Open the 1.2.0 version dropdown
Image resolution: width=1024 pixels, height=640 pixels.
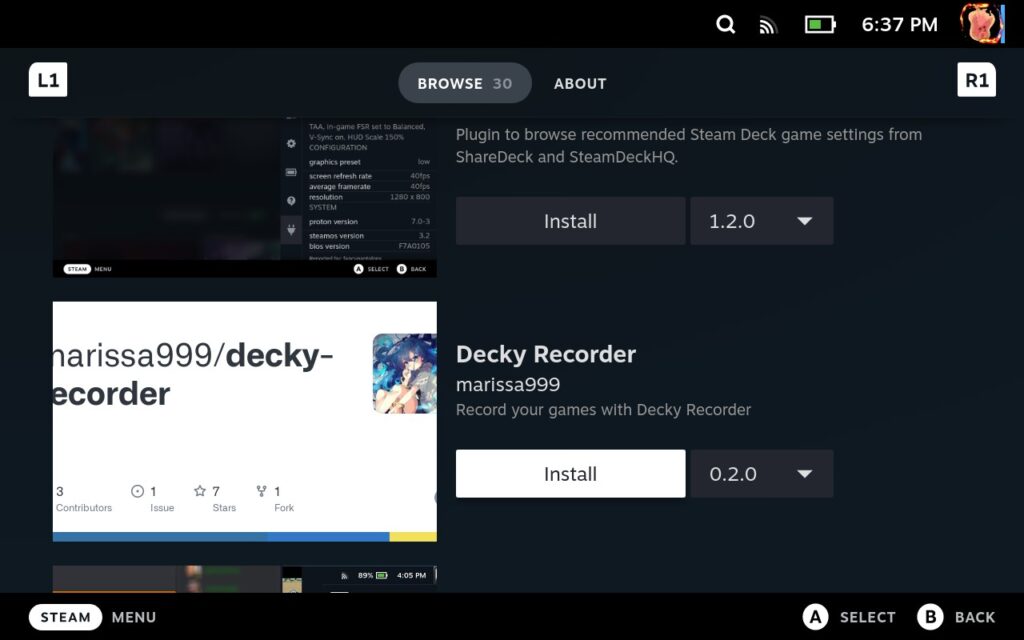point(761,221)
